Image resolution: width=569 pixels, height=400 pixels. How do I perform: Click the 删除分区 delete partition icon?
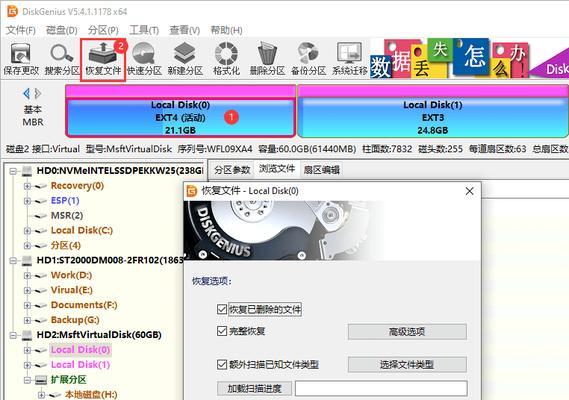(267, 59)
